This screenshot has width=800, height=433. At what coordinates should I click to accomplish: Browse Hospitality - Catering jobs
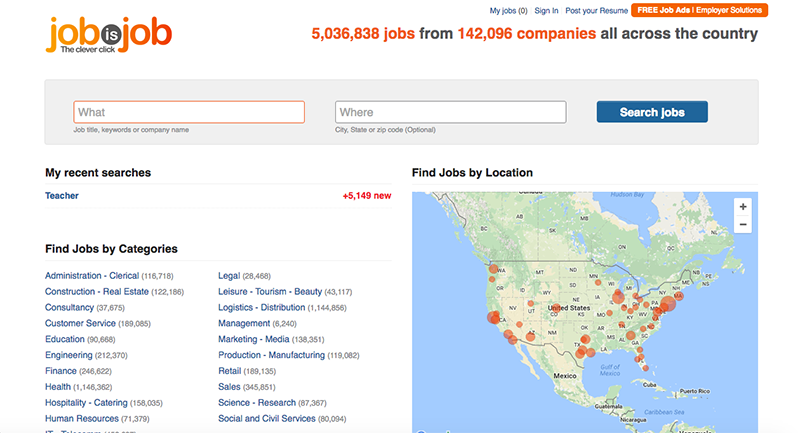click(x=86, y=402)
